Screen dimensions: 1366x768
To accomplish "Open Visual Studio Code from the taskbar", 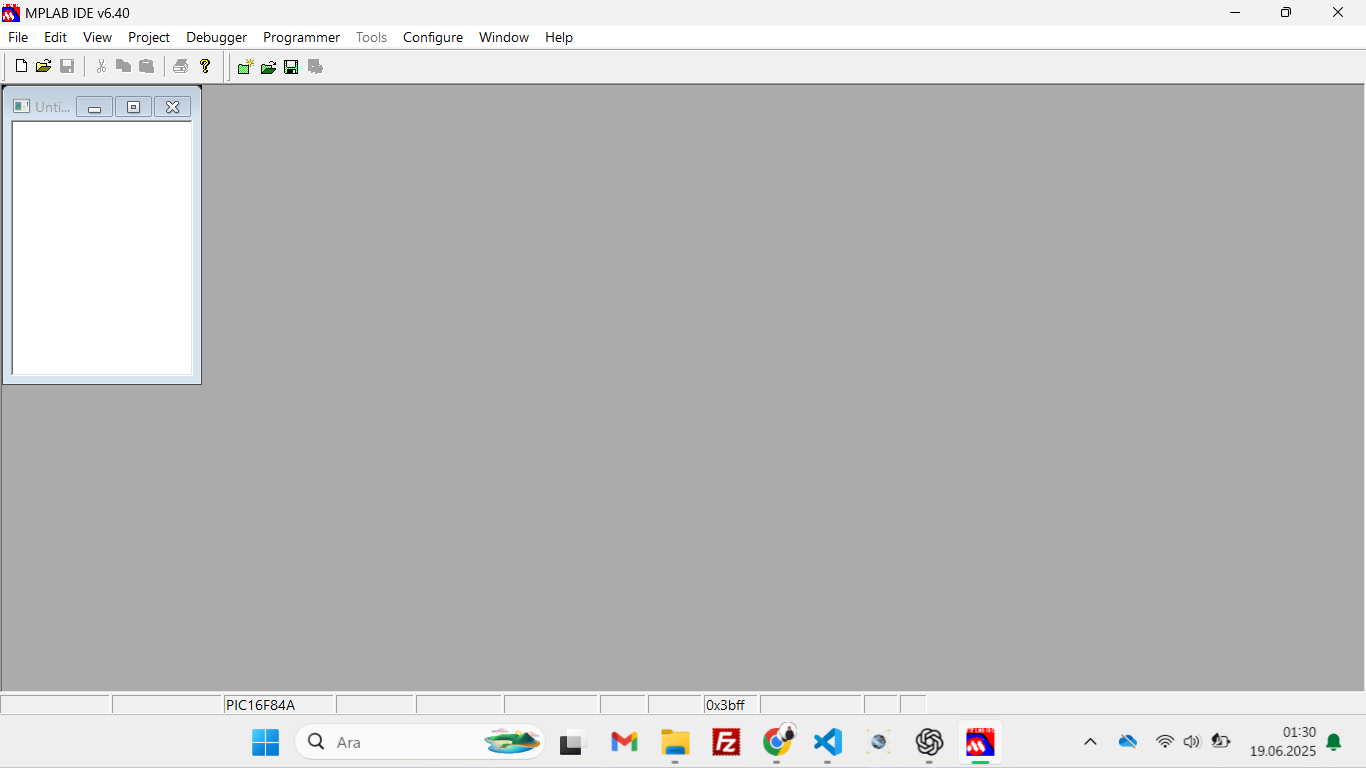I will (828, 742).
